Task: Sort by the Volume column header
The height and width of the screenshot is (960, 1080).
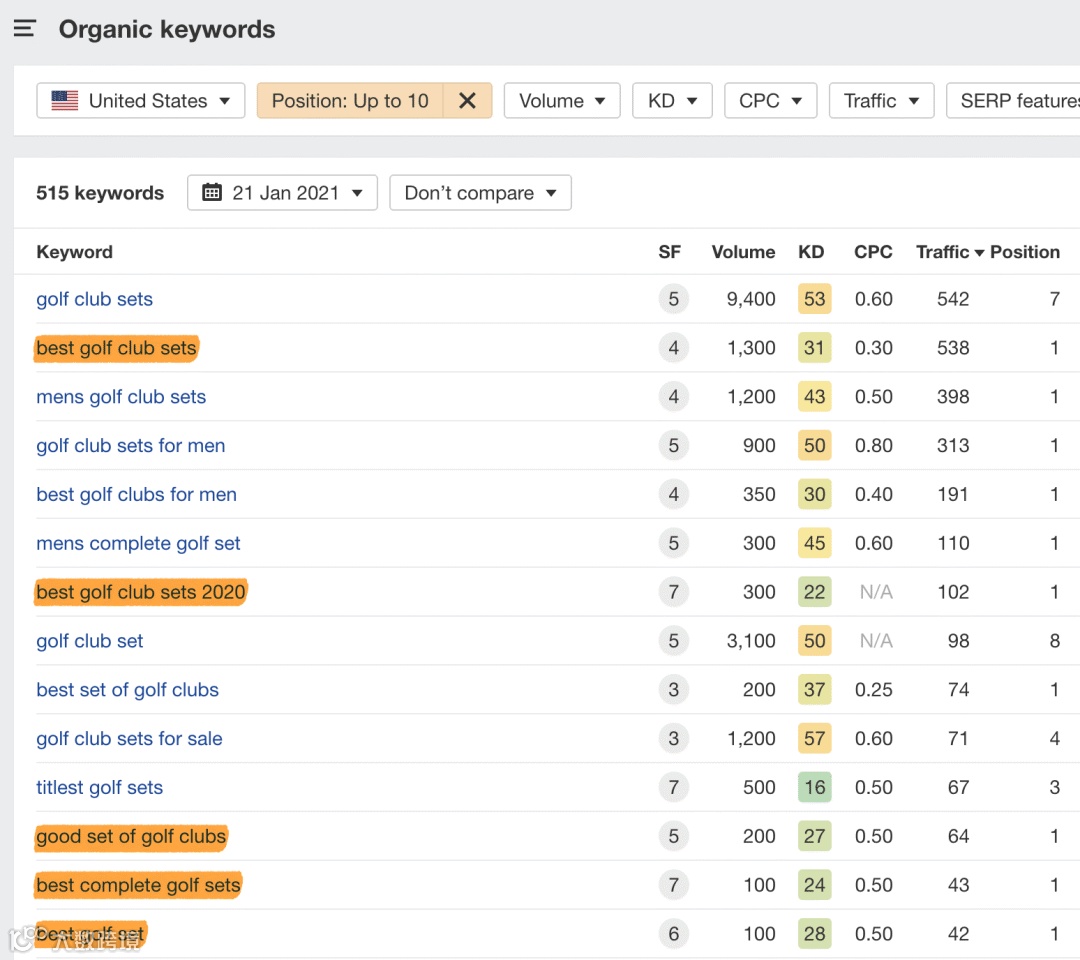Action: click(x=743, y=252)
